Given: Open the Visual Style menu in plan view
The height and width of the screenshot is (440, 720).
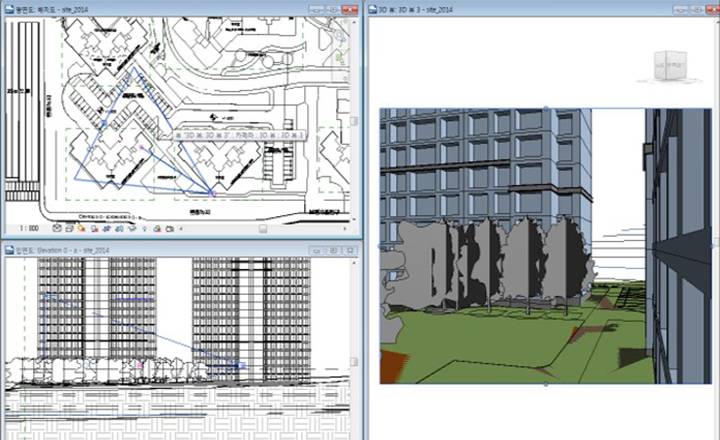Looking at the screenshot, I should 71,228.
